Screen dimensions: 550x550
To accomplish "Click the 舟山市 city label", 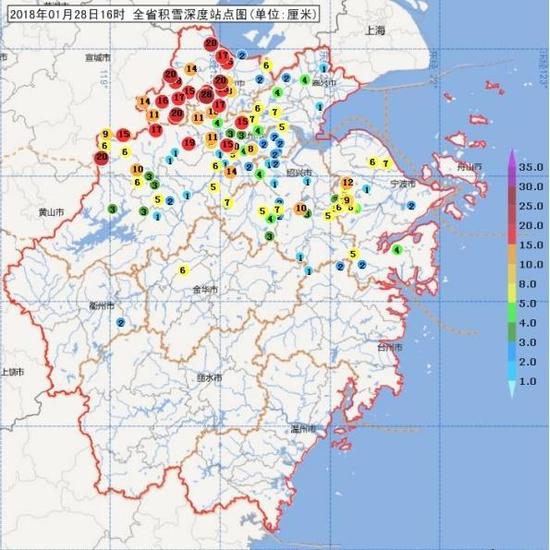I will point(470,167).
